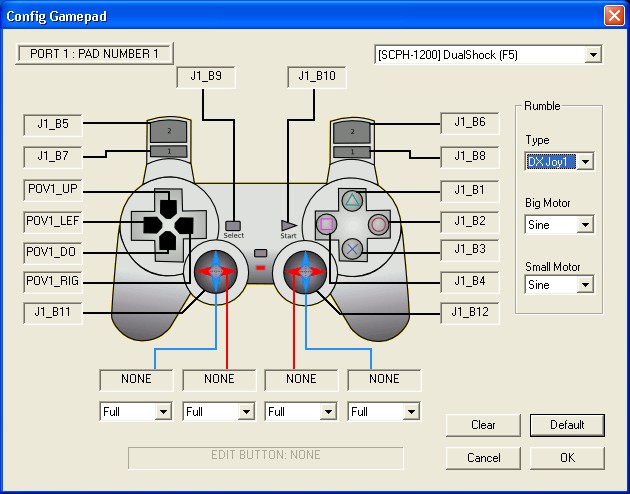Click the right analog stick on gamepad
Screen dimensions: 630x494
305,271
